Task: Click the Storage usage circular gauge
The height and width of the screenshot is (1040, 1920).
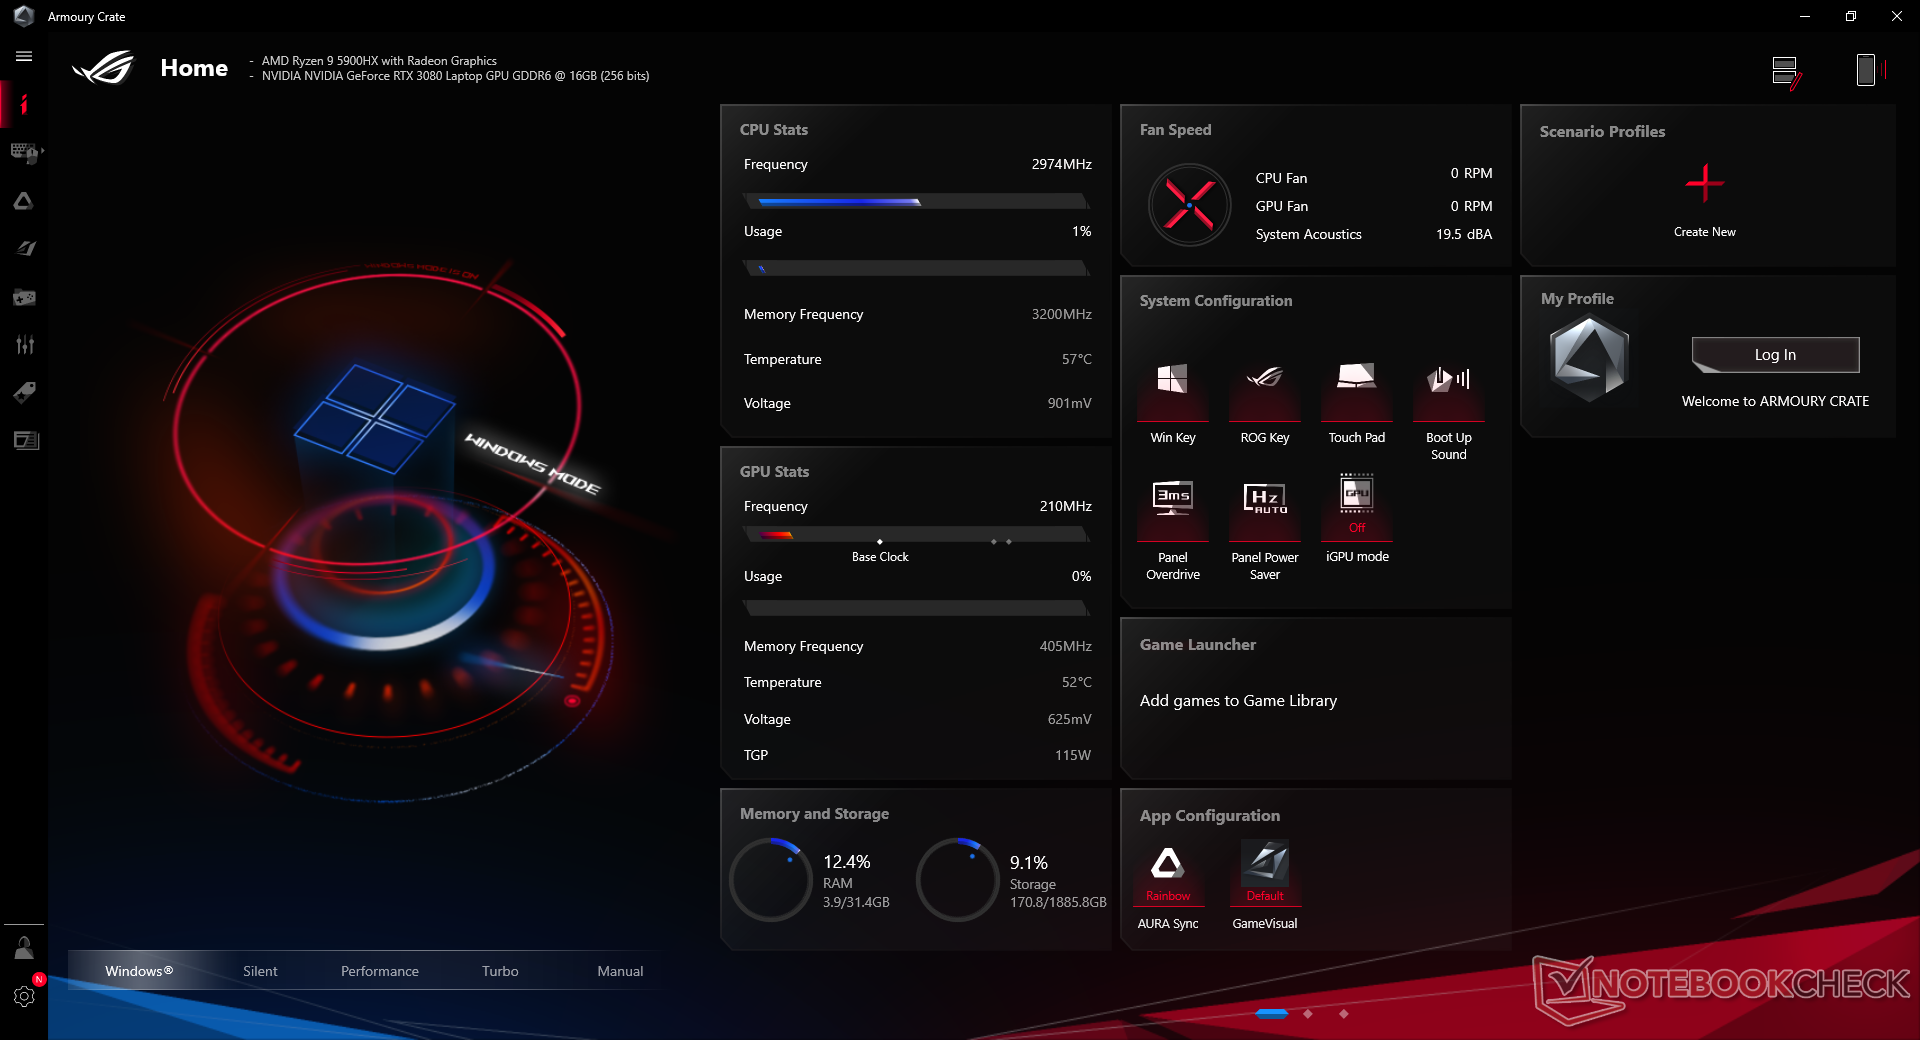Action: point(957,880)
